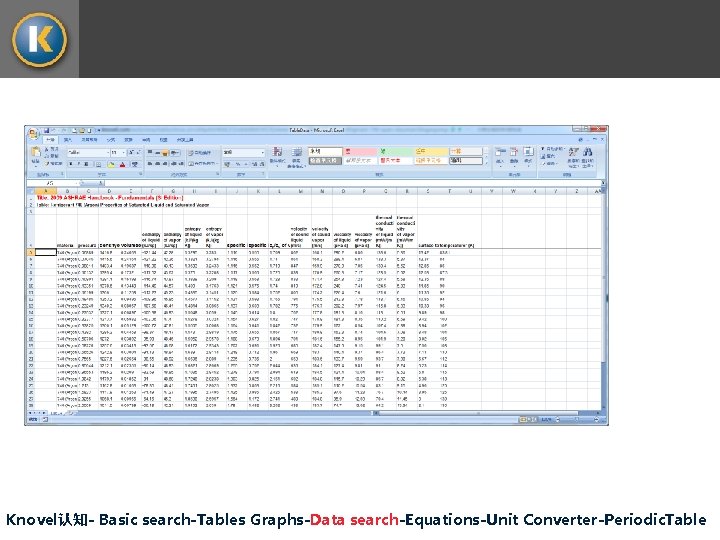Screen dimensions: 720x540
Task: Click Decrease Font Size icon
Action: coord(138,152)
